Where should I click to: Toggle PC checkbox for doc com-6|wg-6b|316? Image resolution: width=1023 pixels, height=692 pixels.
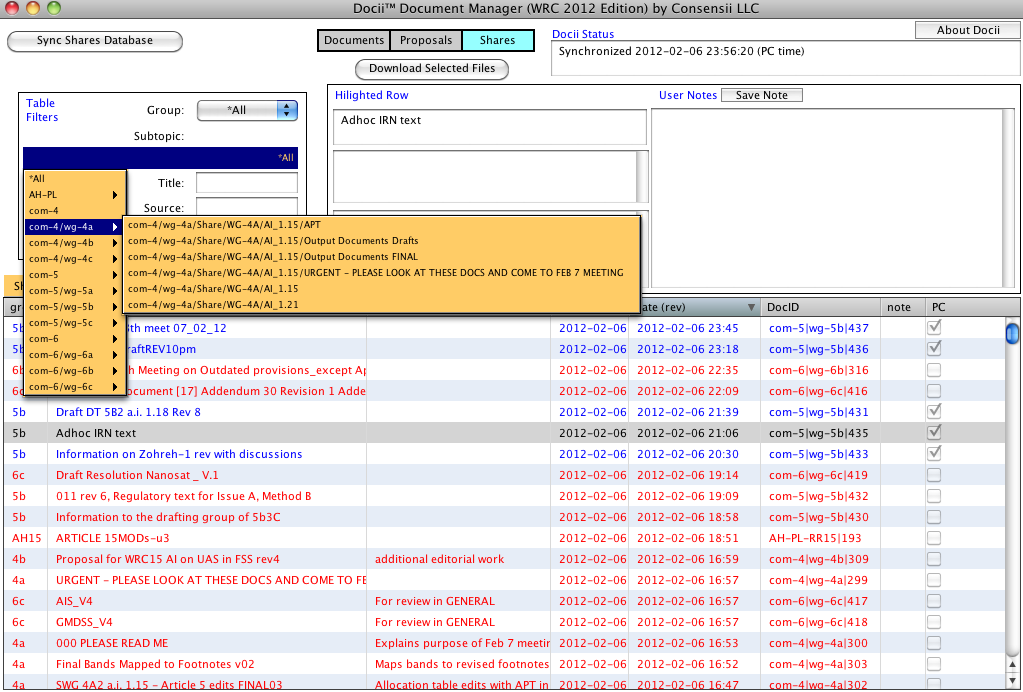tap(935, 370)
